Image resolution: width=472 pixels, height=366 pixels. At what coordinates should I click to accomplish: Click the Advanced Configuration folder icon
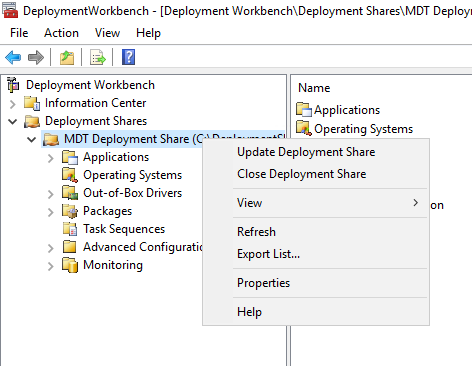70,247
